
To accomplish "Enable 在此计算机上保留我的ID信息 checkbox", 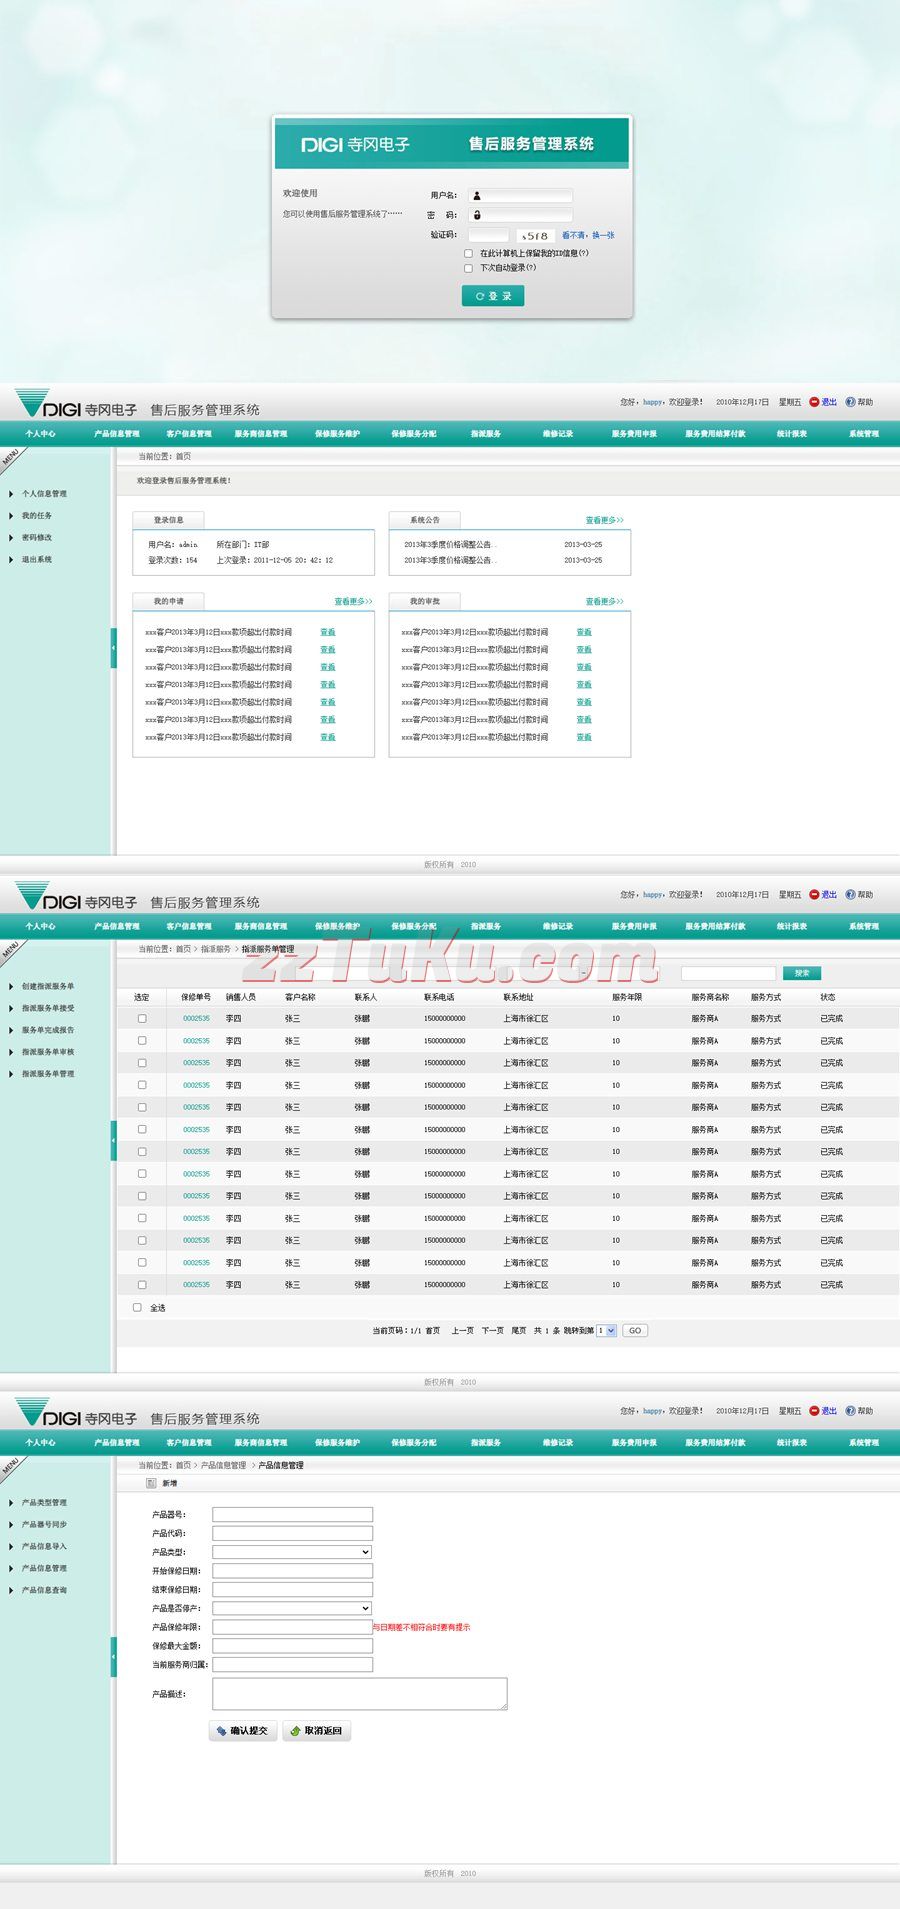I will tap(468, 254).
